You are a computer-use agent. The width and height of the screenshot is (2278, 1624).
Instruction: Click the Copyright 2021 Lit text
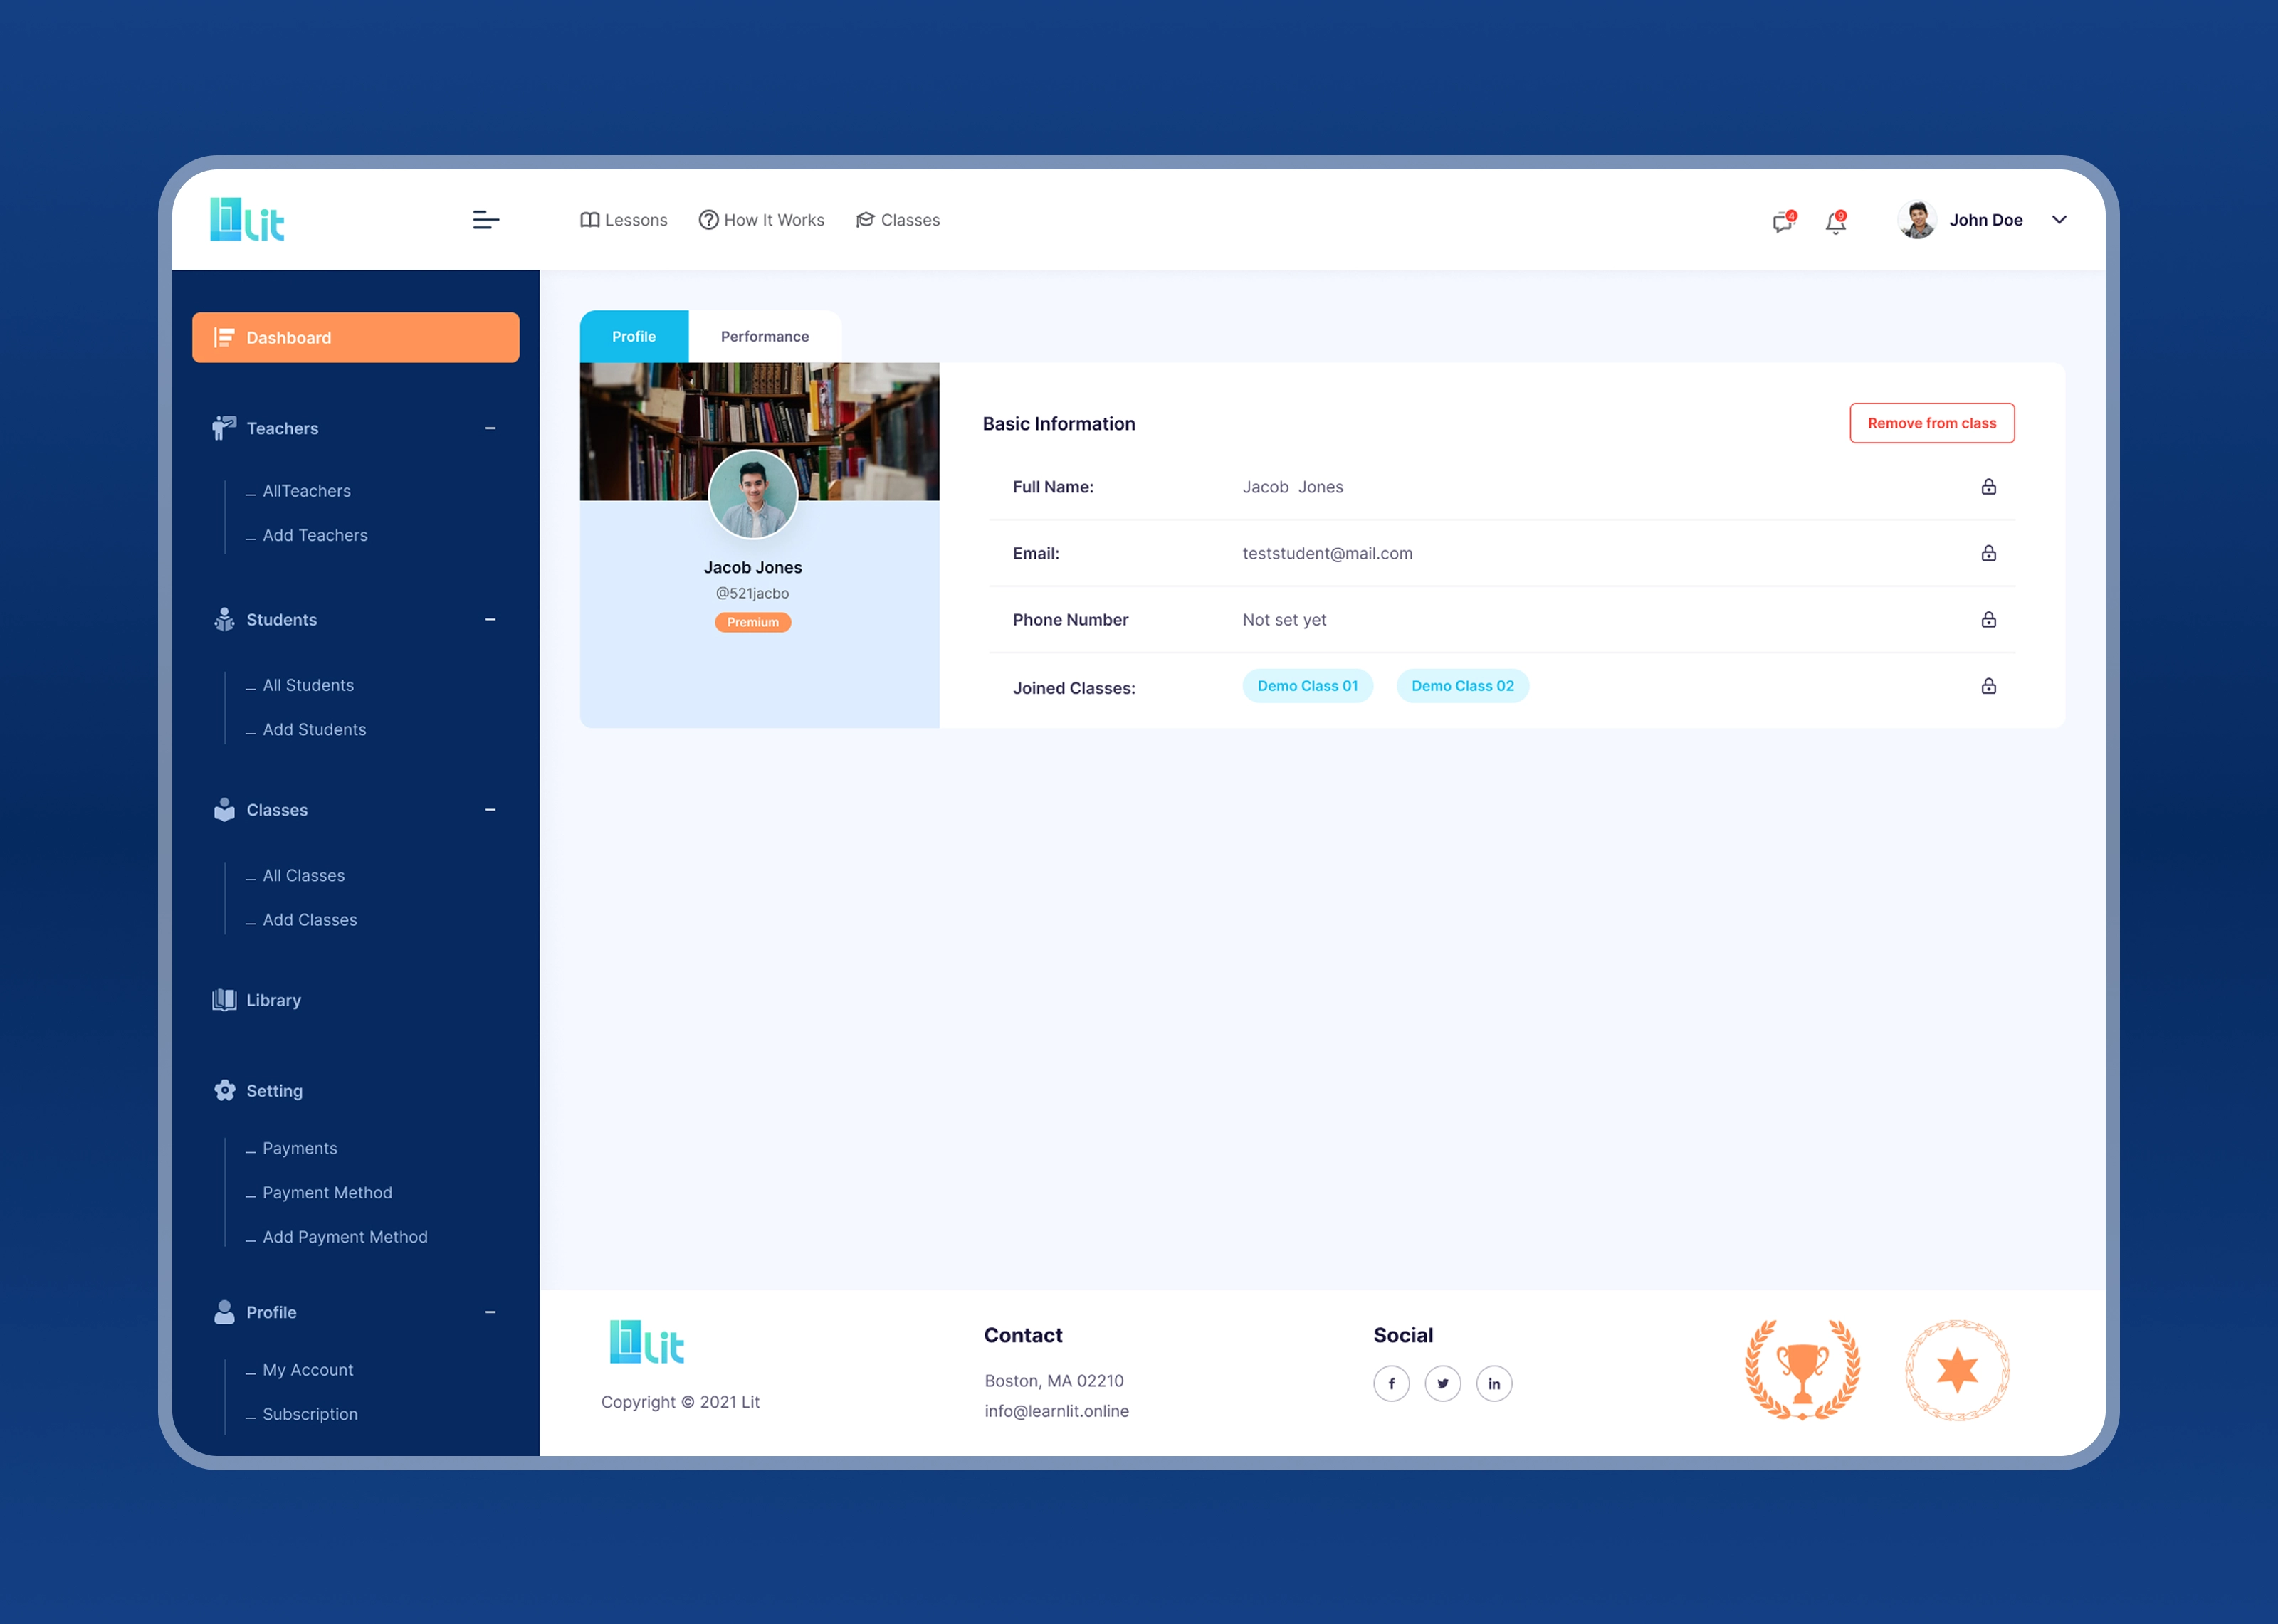pyautogui.click(x=680, y=1402)
